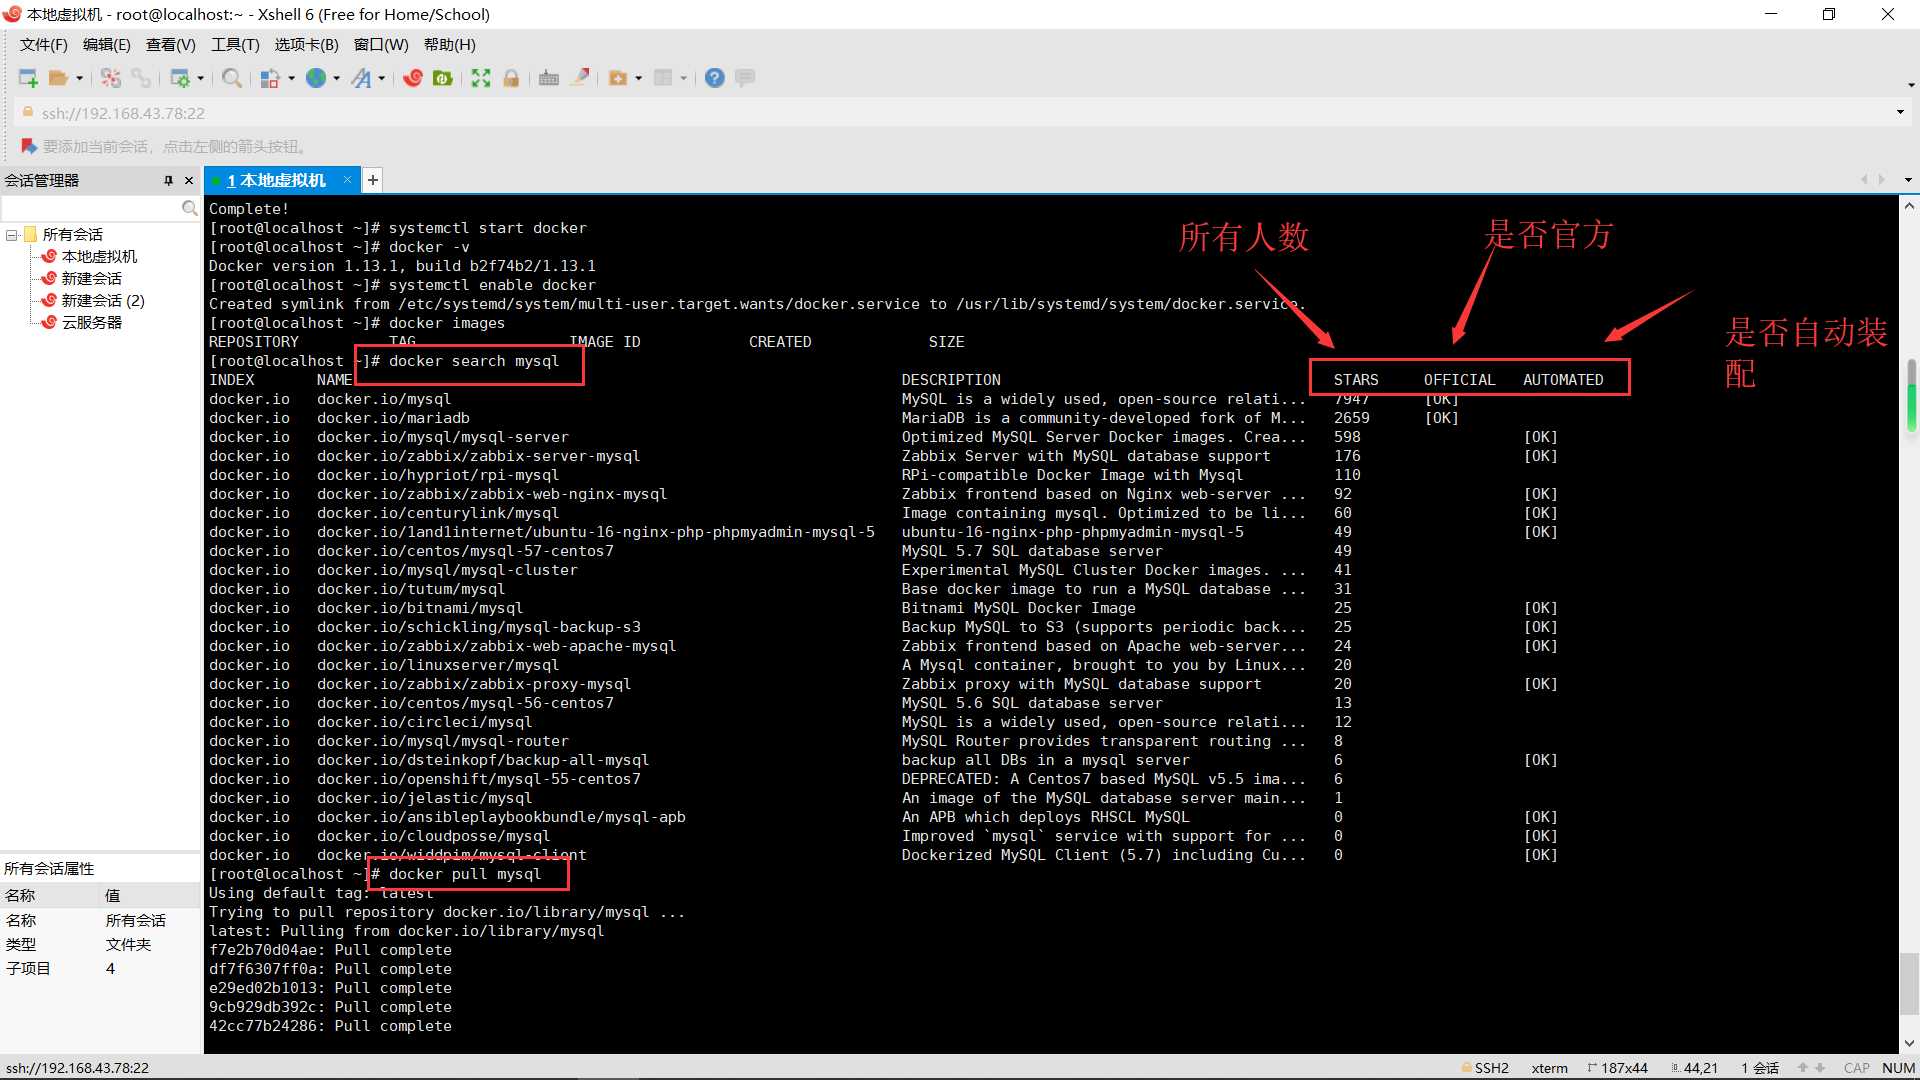Click scrollbar up arrow of terminal

1909,206
